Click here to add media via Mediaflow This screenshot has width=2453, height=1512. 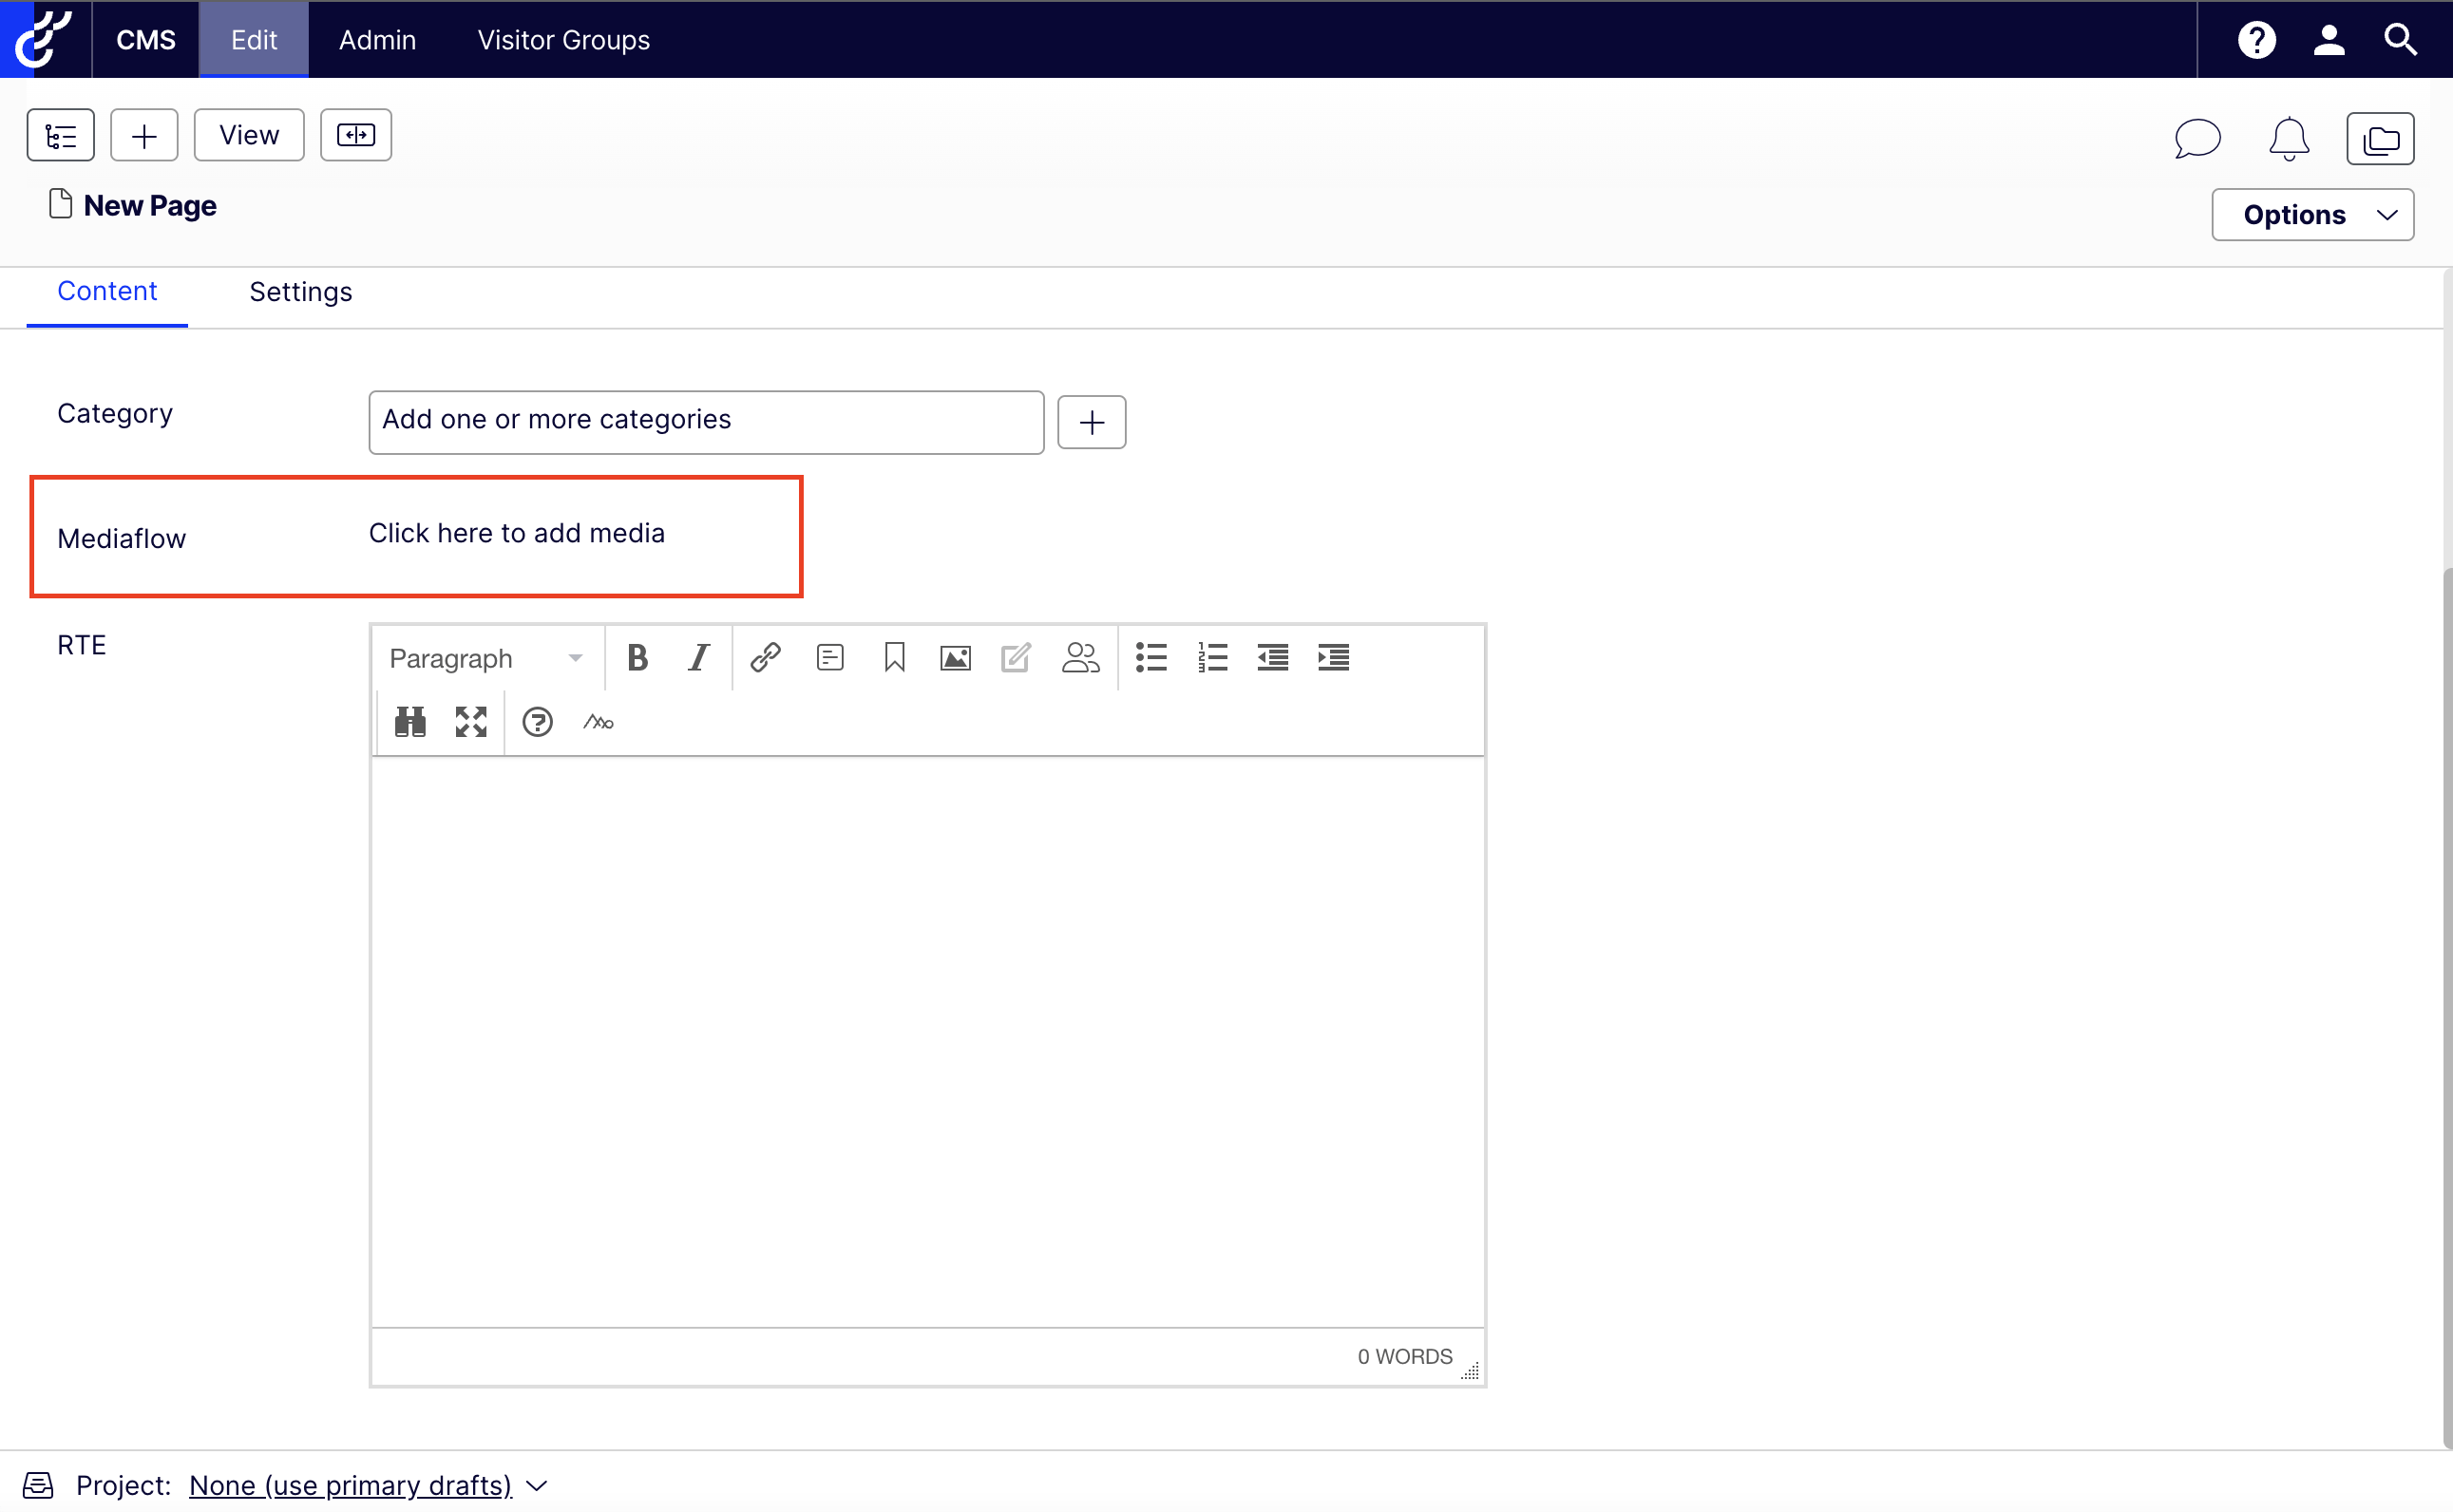(516, 533)
